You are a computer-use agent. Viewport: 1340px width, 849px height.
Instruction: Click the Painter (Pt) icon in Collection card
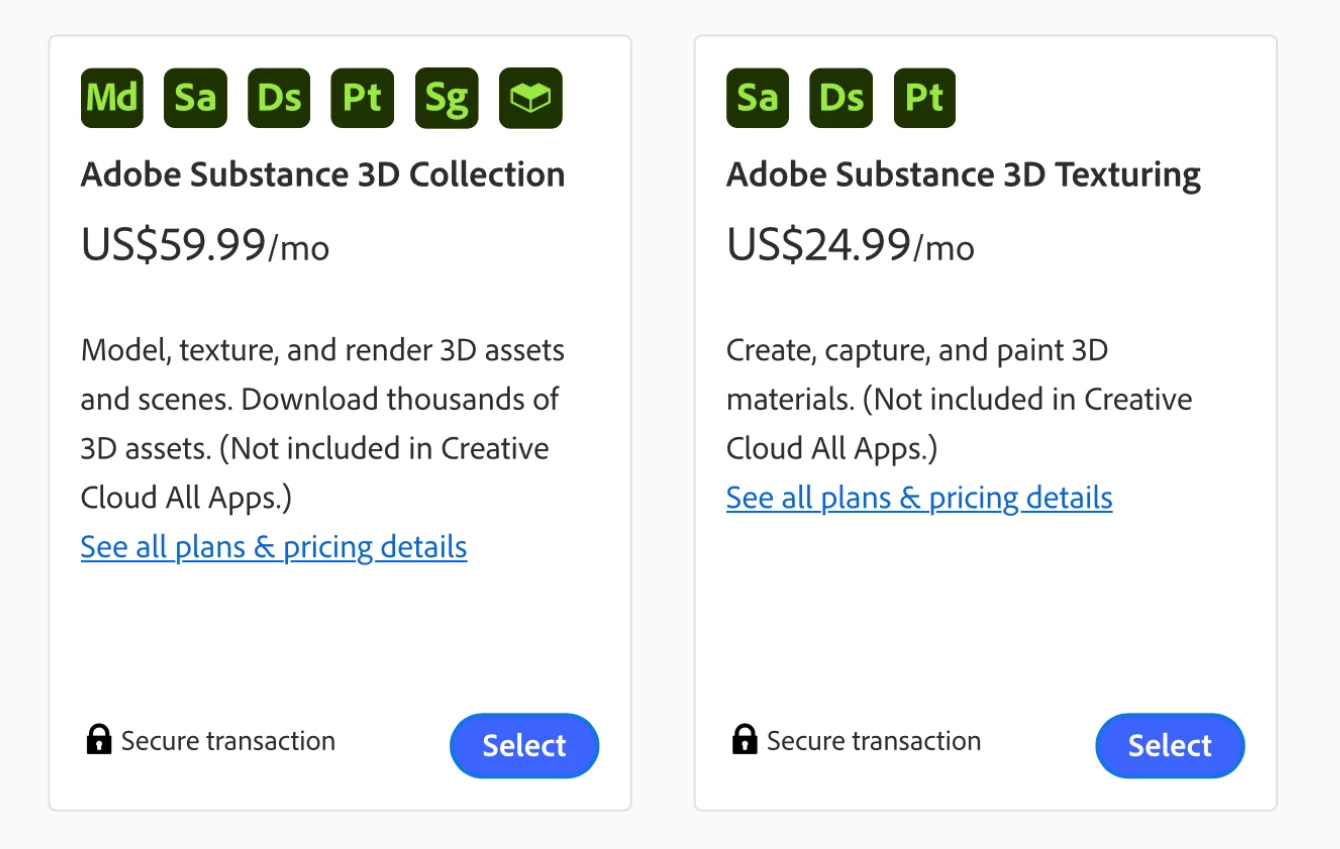click(362, 98)
